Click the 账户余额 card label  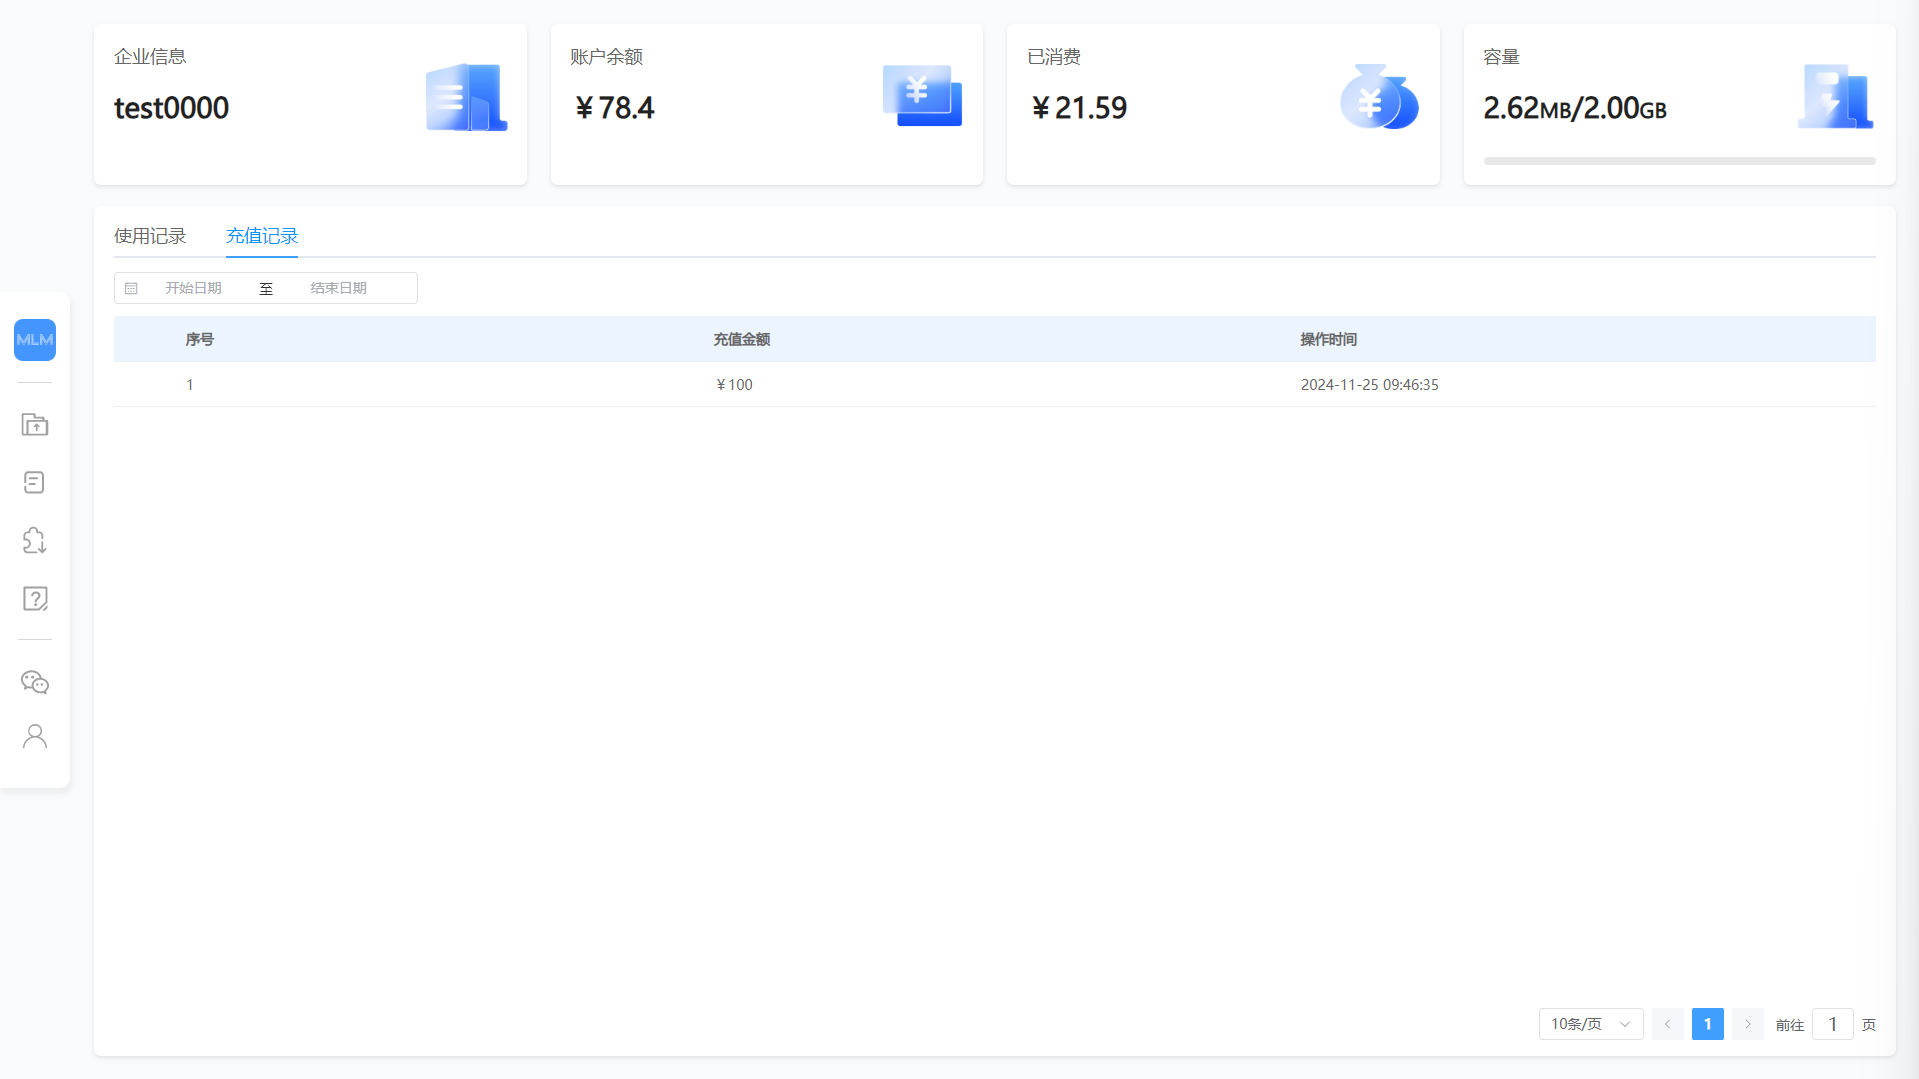coord(607,57)
